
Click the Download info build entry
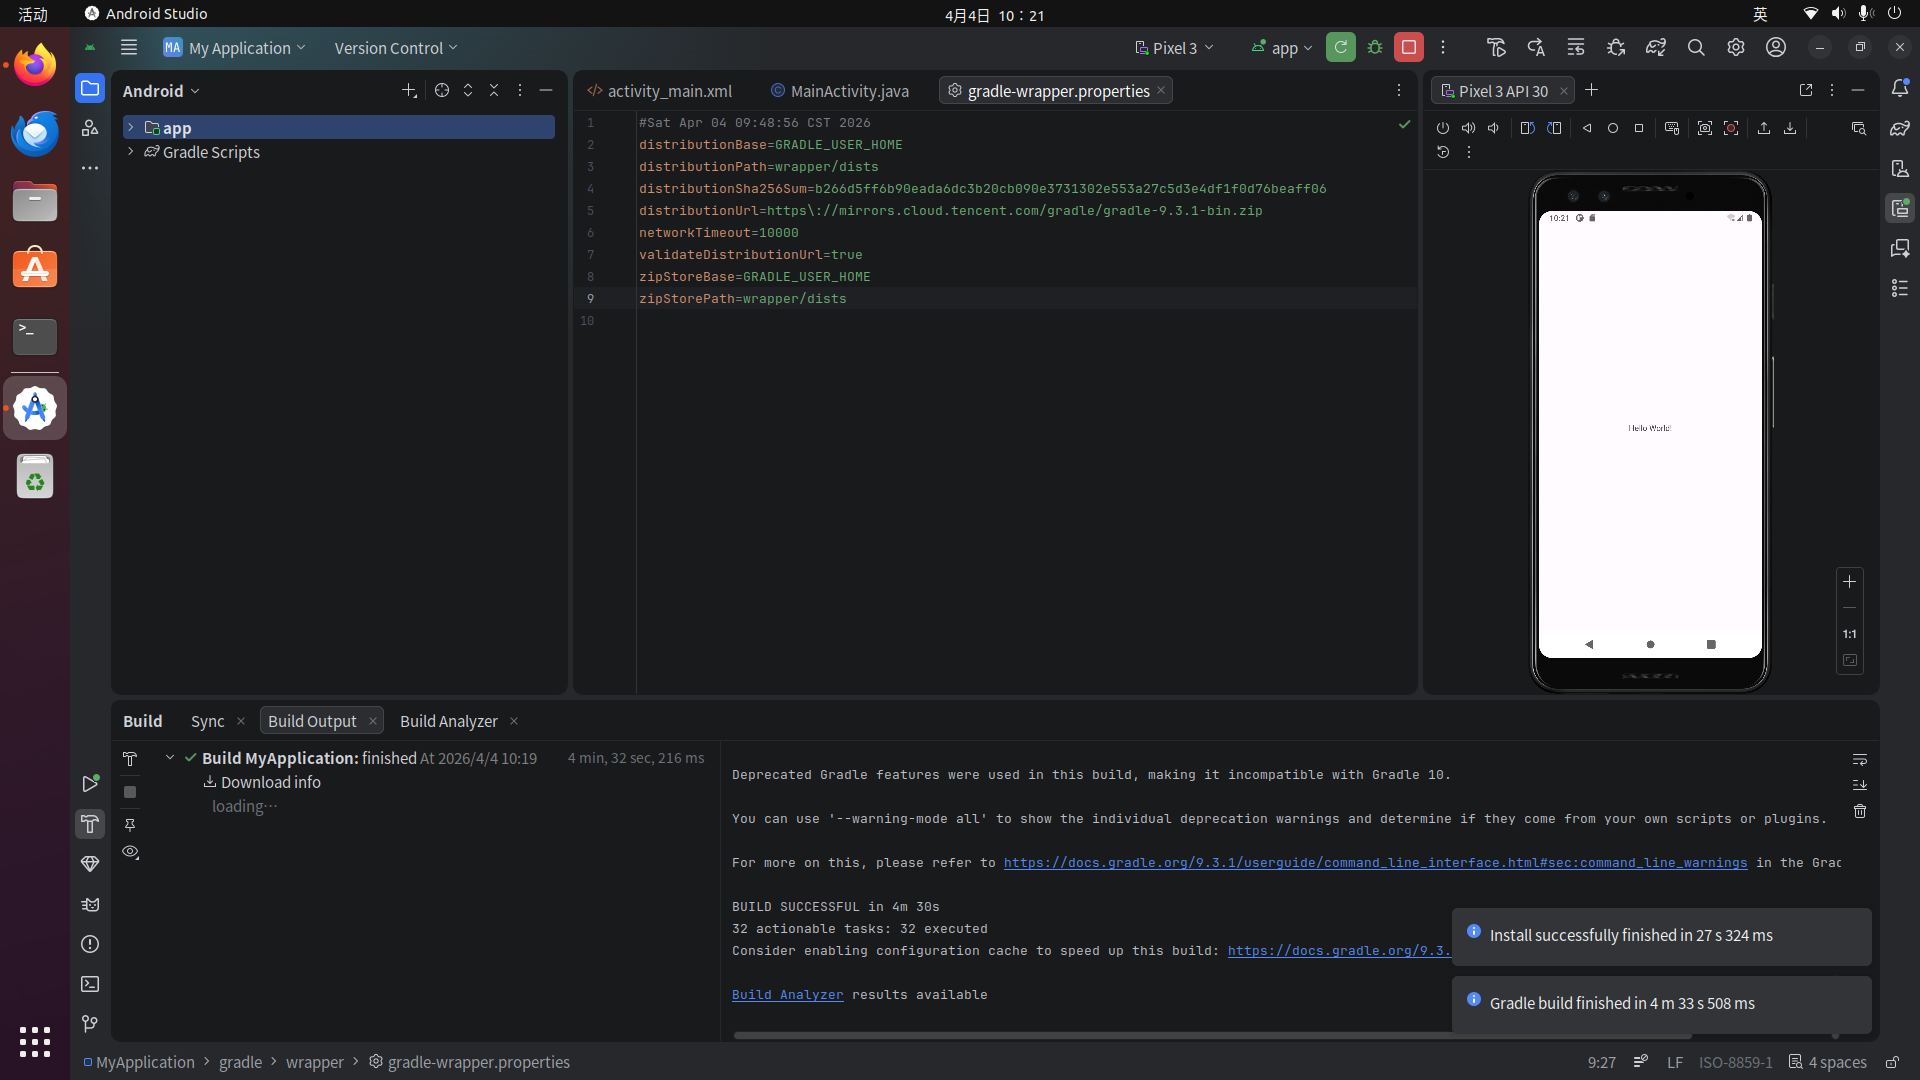[270, 782]
